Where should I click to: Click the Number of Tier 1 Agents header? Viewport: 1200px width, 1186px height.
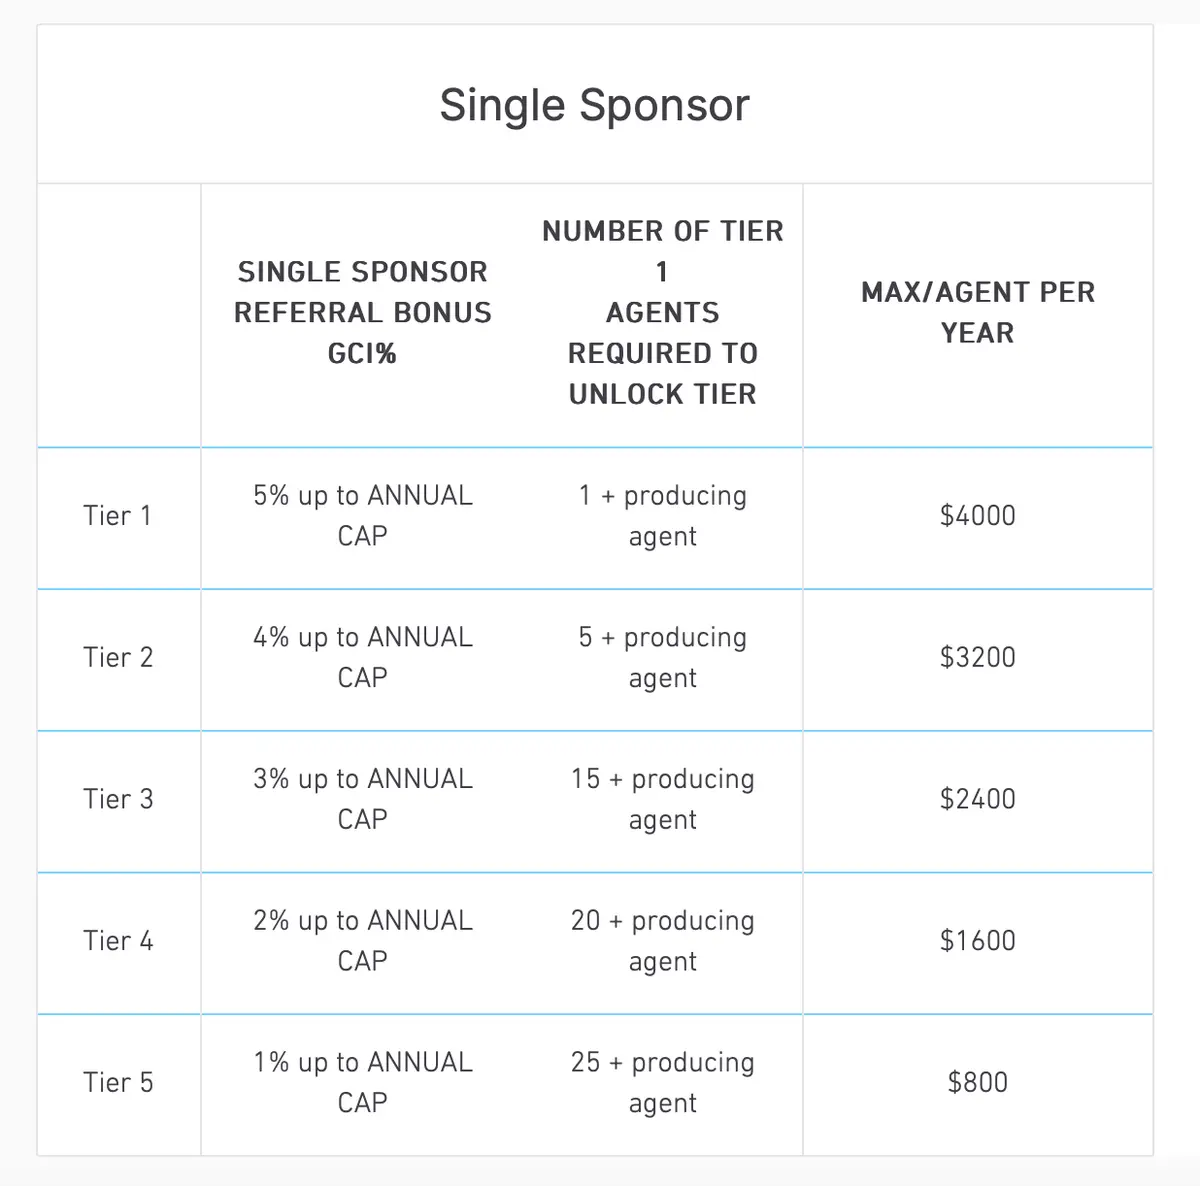663,313
